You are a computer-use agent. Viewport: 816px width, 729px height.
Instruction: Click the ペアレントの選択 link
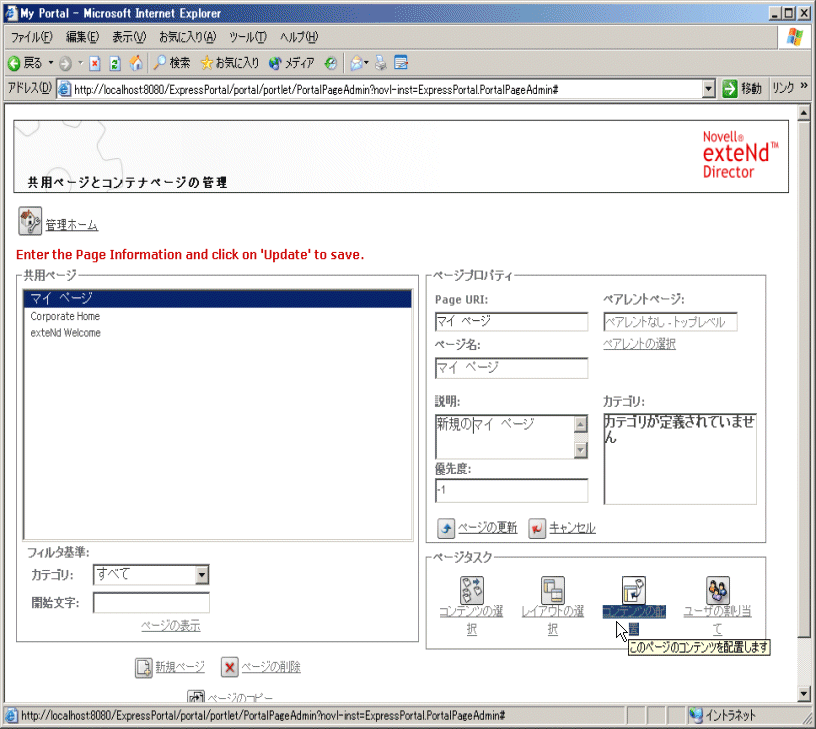tap(639, 344)
